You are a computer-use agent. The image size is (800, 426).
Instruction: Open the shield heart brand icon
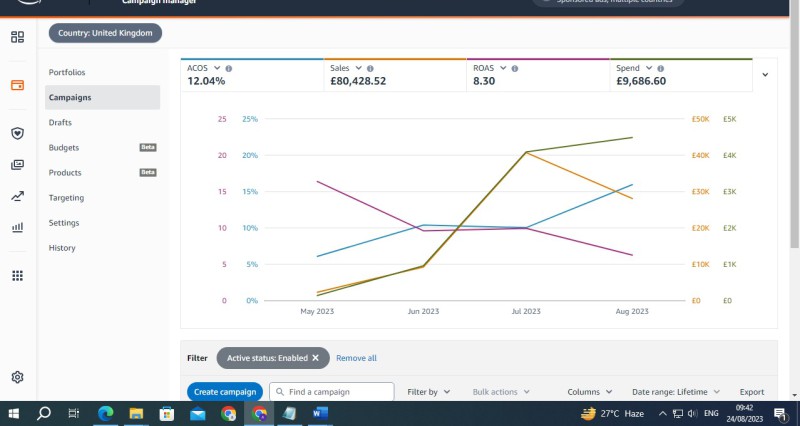(17, 133)
